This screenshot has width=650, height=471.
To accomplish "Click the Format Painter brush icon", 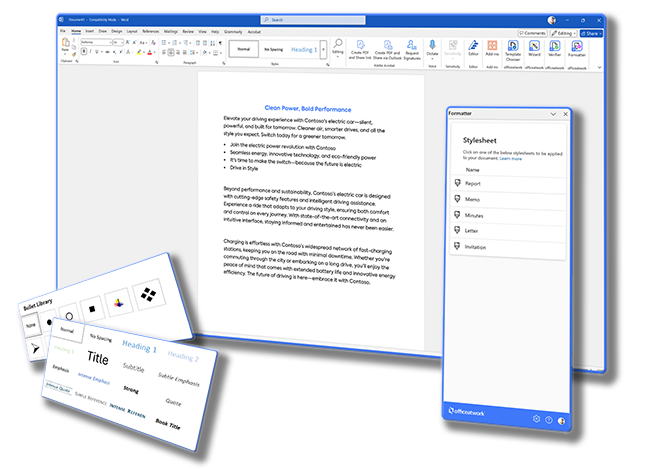I will pyautogui.click(x=74, y=54).
